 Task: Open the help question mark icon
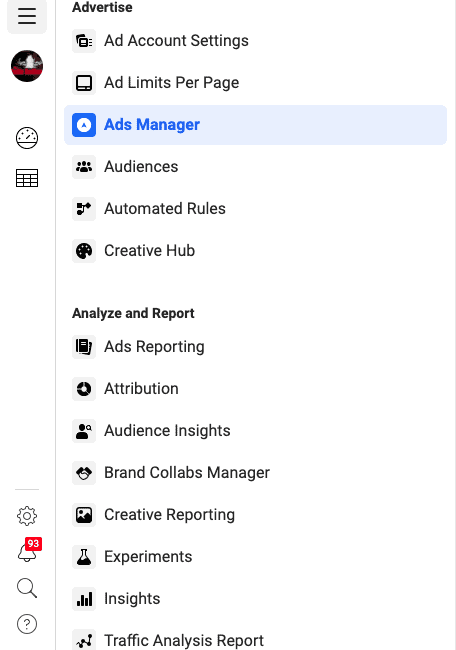coord(27,624)
